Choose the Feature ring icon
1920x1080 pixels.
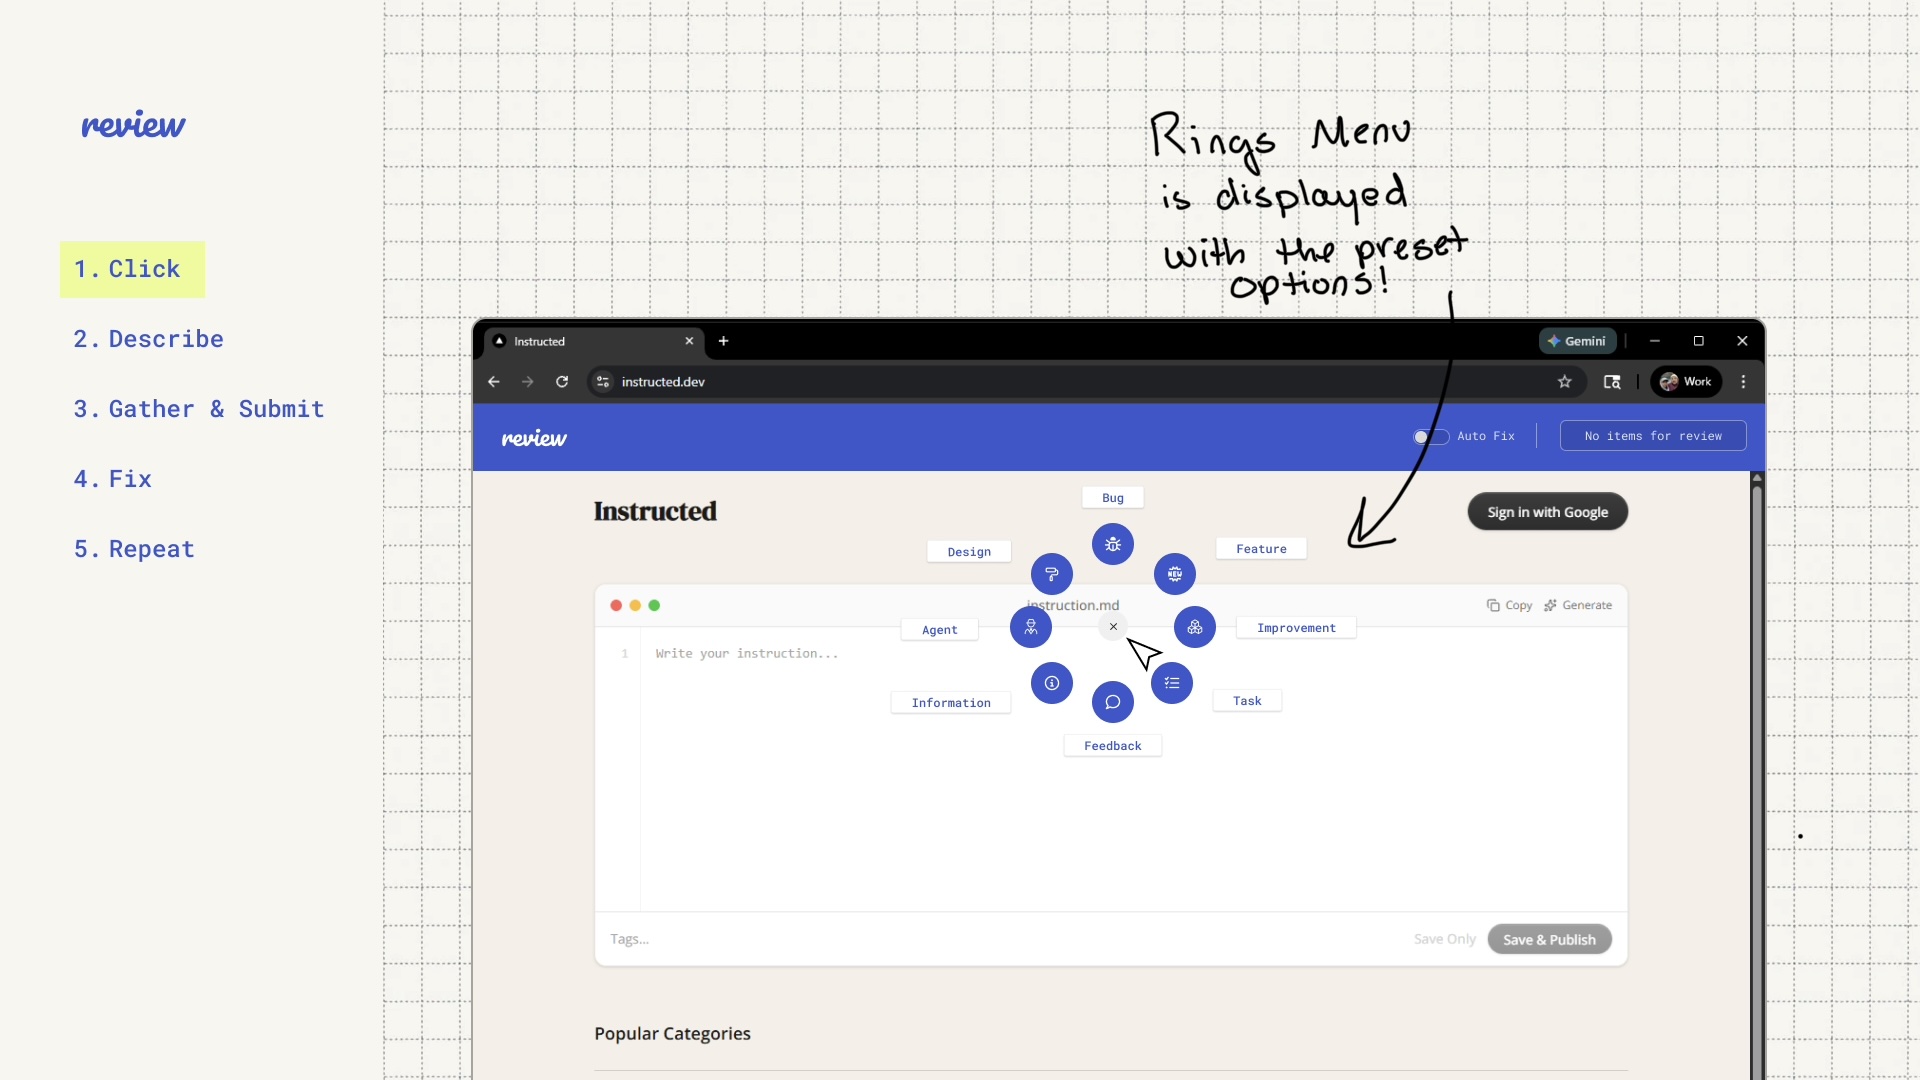tap(1175, 574)
